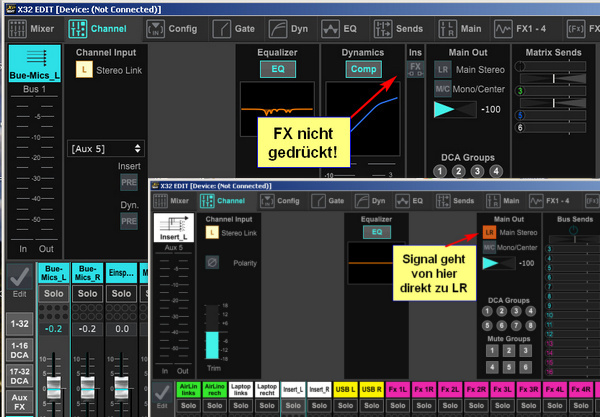Viewport: 600px width, 417px height.
Task: Select the AirLin links channel
Action: (188, 389)
